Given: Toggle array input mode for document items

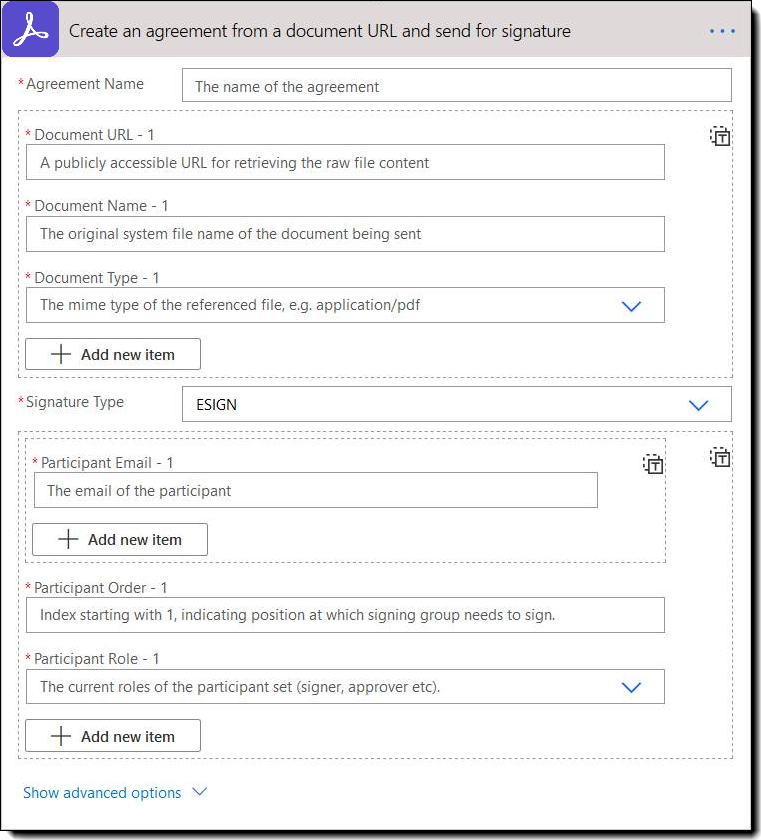Looking at the screenshot, I should click(x=720, y=137).
